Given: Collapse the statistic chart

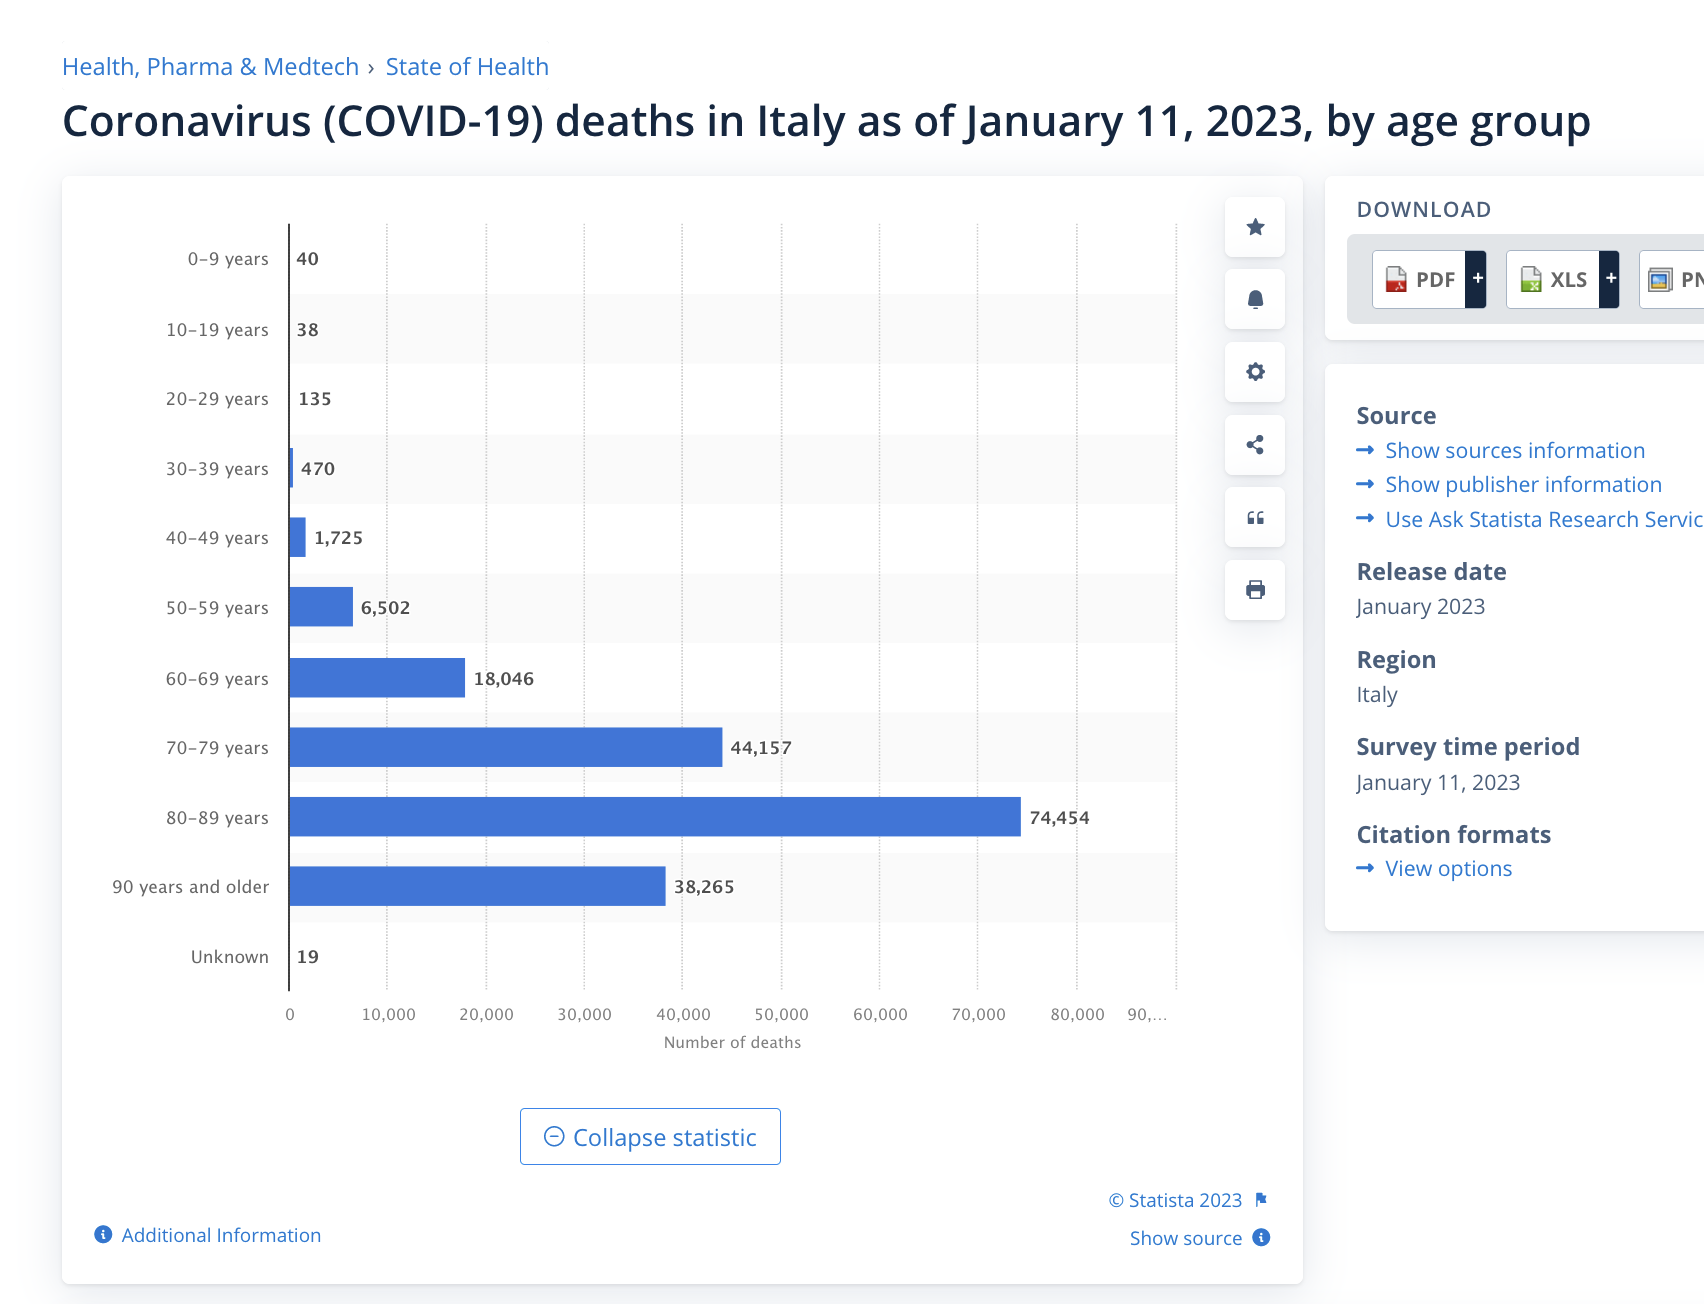Looking at the screenshot, I should [650, 1137].
